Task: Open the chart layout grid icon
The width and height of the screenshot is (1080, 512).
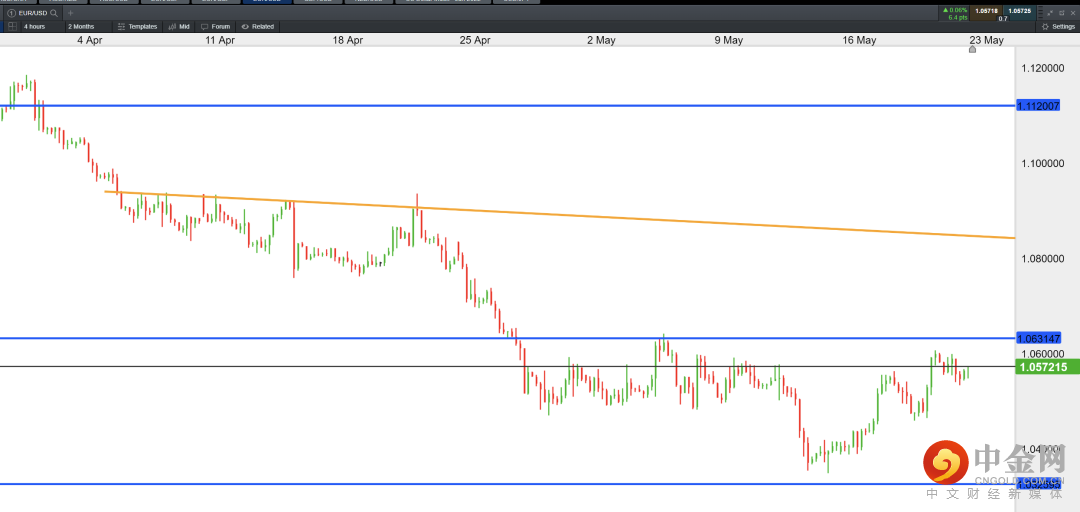Action: (x=12, y=26)
